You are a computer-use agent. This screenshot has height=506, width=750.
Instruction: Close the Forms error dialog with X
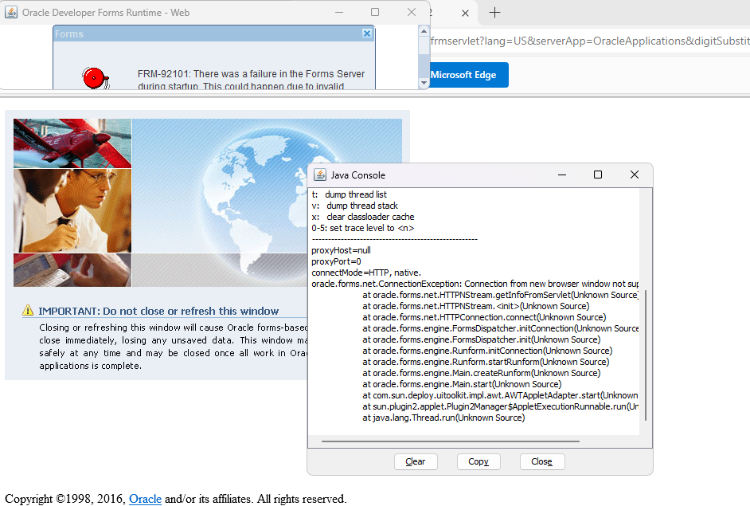[x=367, y=34]
